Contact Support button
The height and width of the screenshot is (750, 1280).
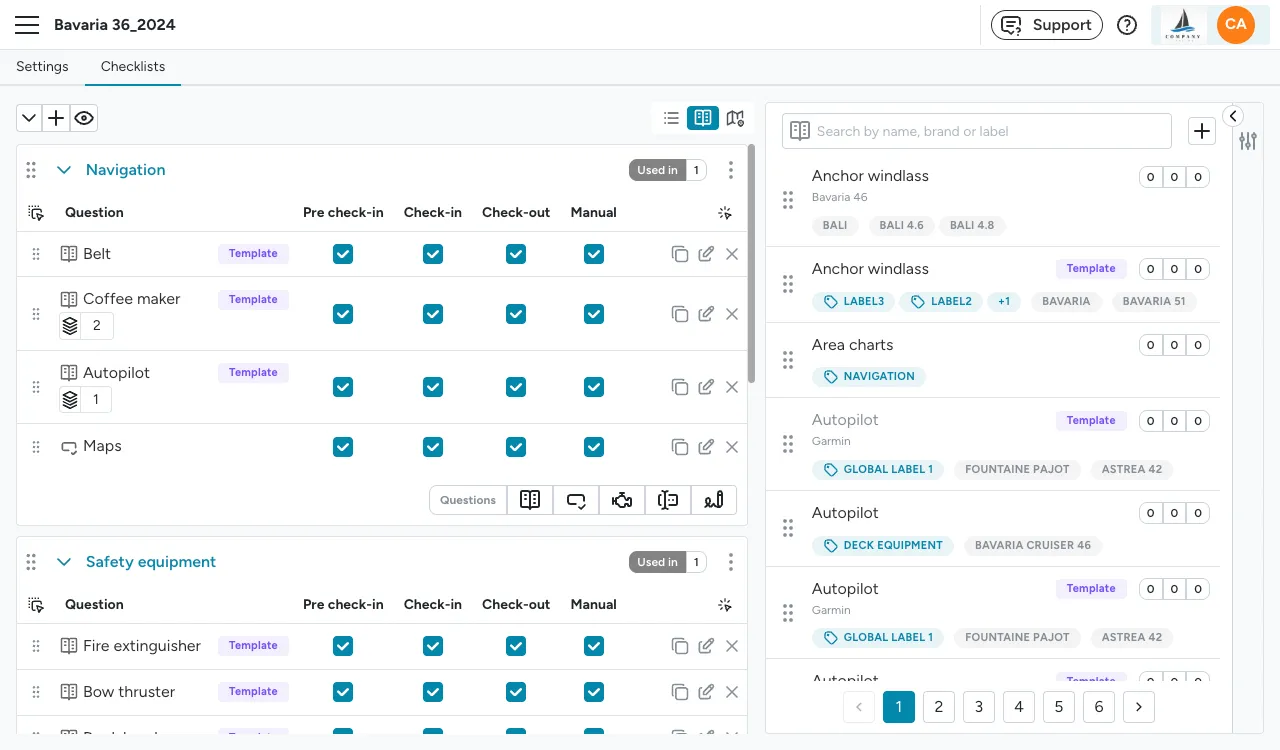click(x=1047, y=25)
